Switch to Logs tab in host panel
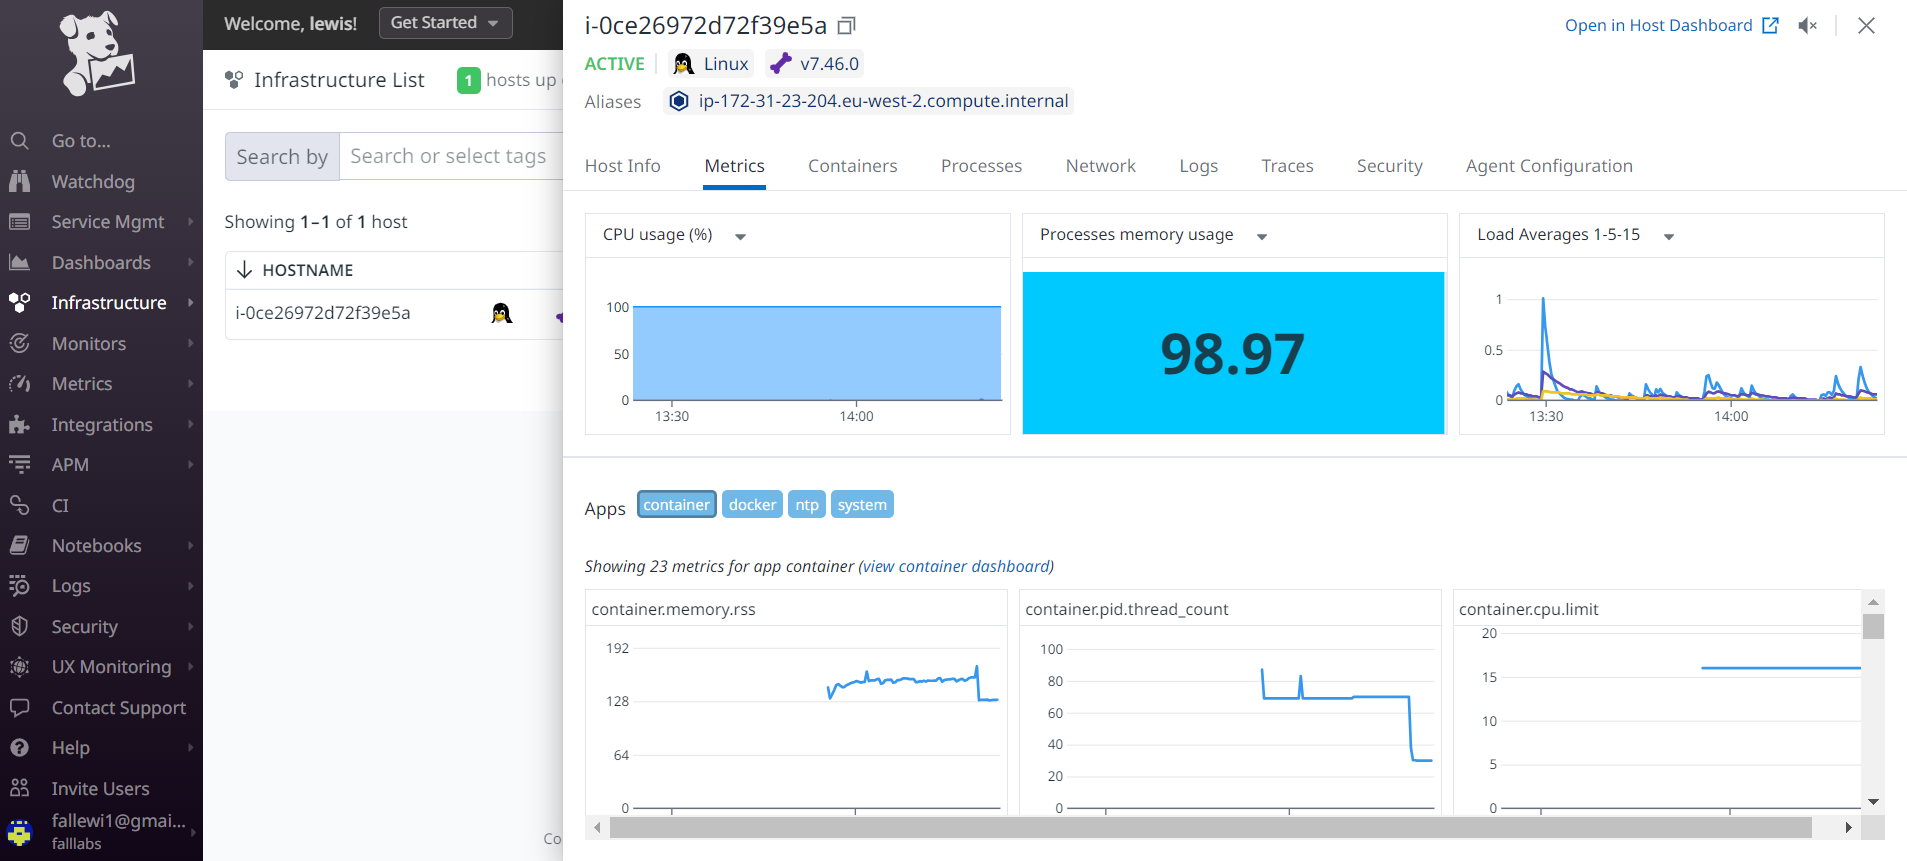 [1198, 166]
